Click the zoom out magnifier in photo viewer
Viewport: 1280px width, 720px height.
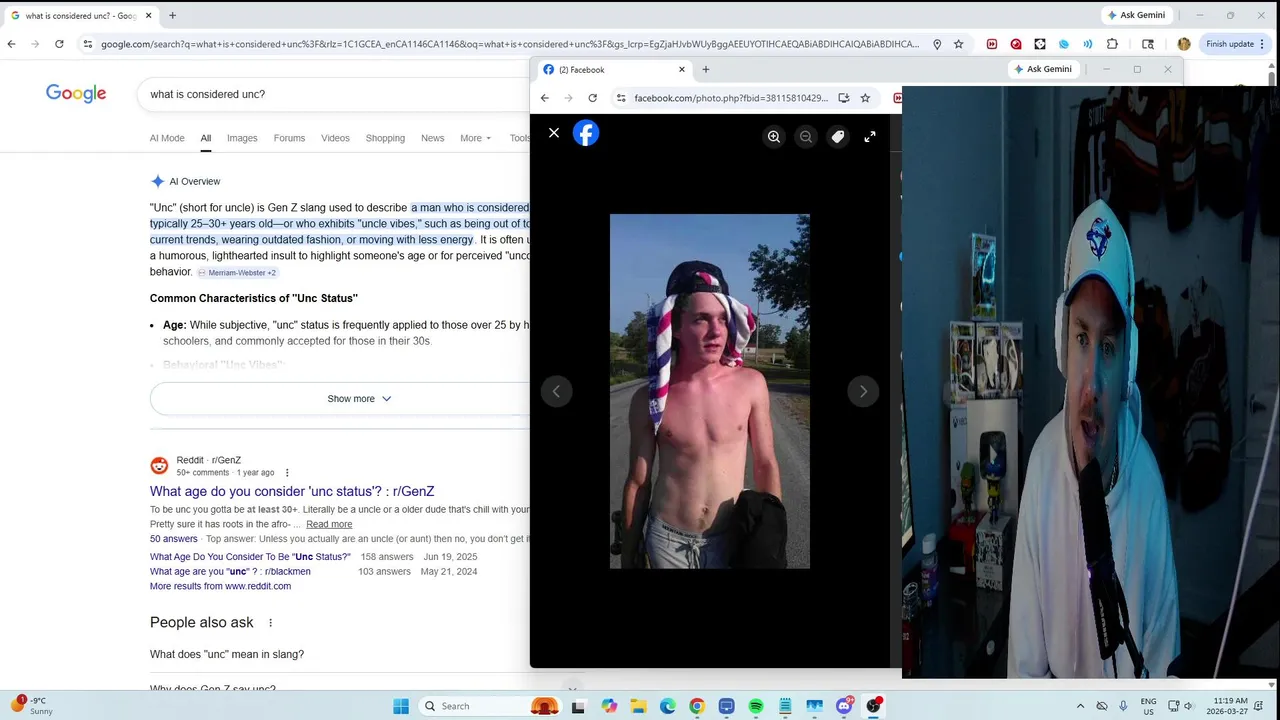pos(806,137)
